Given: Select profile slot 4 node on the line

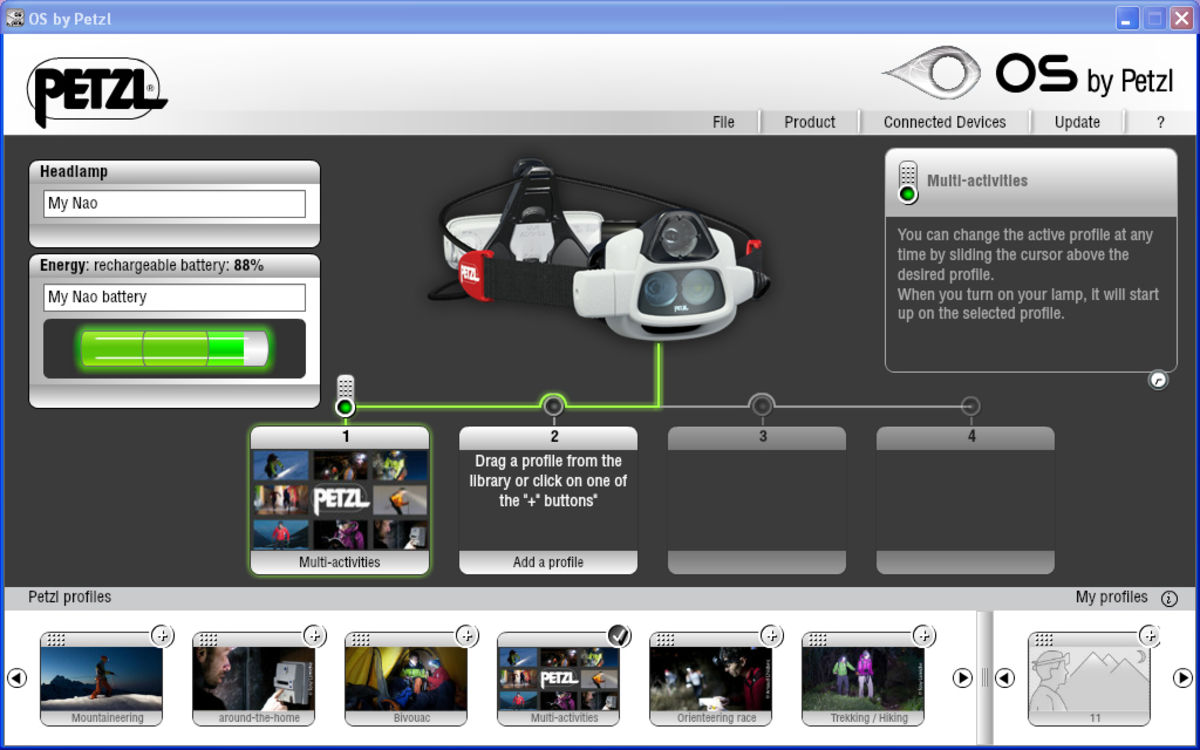Looking at the screenshot, I should [970, 406].
